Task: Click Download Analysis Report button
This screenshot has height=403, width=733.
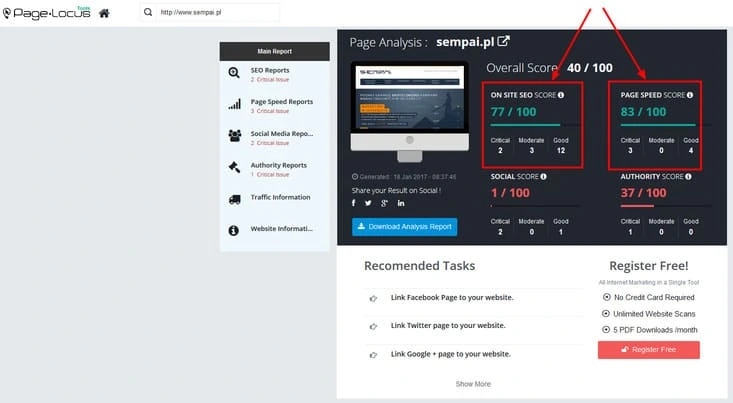Action: click(404, 227)
